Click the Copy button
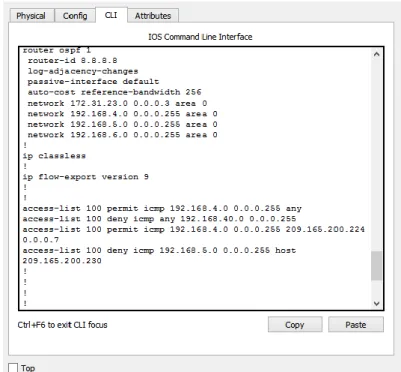The height and width of the screenshot is (372, 401). [295, 325]
